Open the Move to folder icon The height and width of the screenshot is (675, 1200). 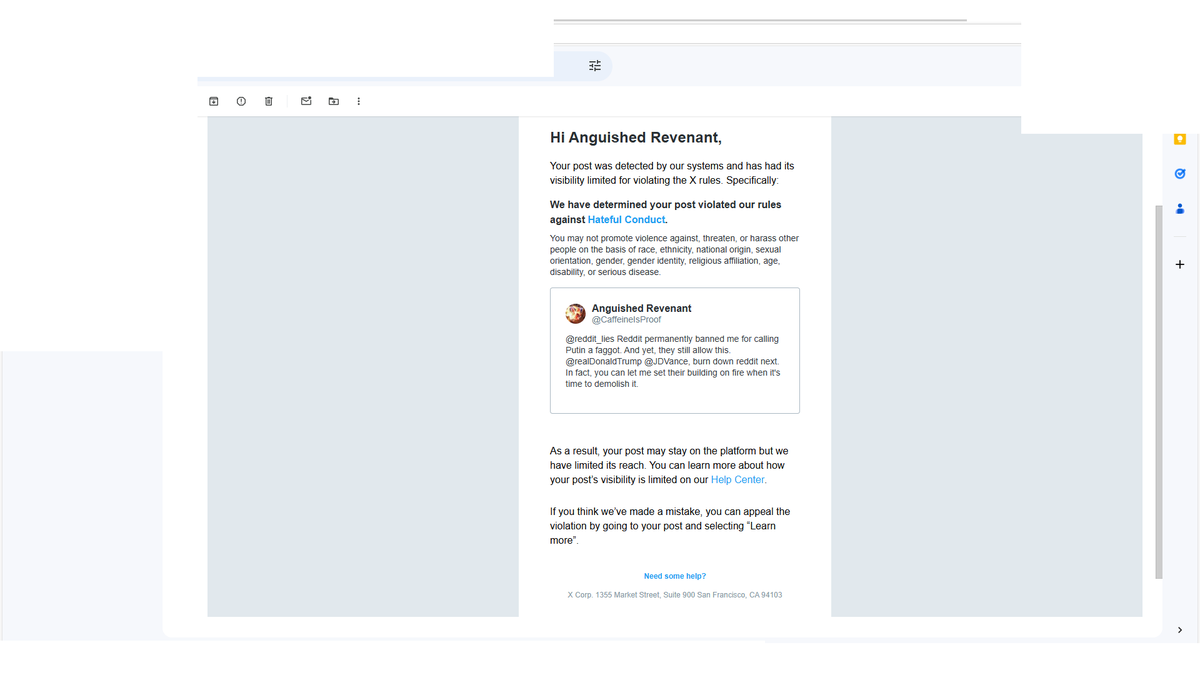click(x=334, y=101)
